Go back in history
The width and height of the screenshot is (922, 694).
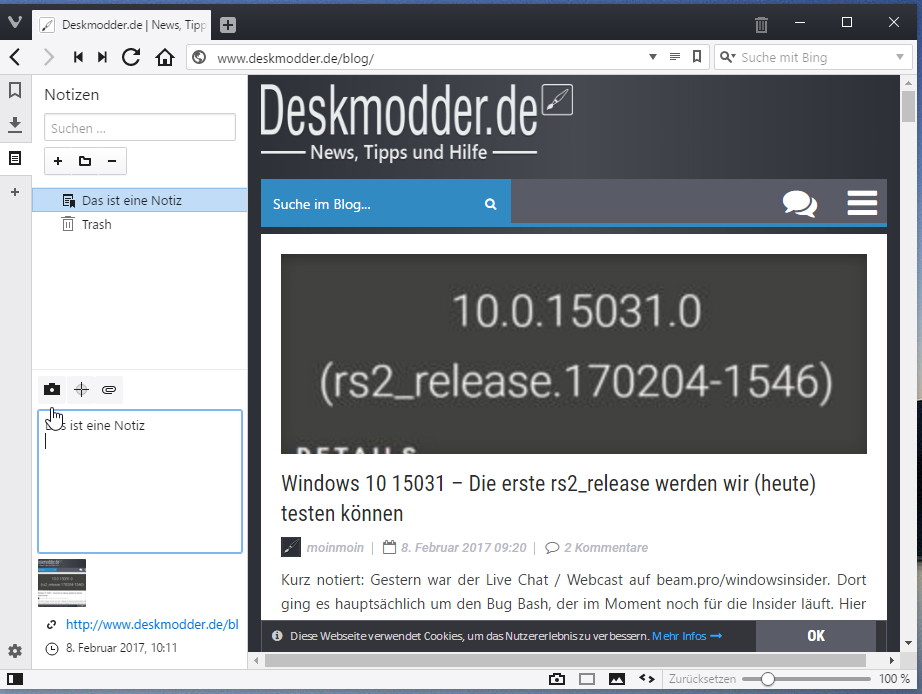pyautogui.click(x=15, y=57)
